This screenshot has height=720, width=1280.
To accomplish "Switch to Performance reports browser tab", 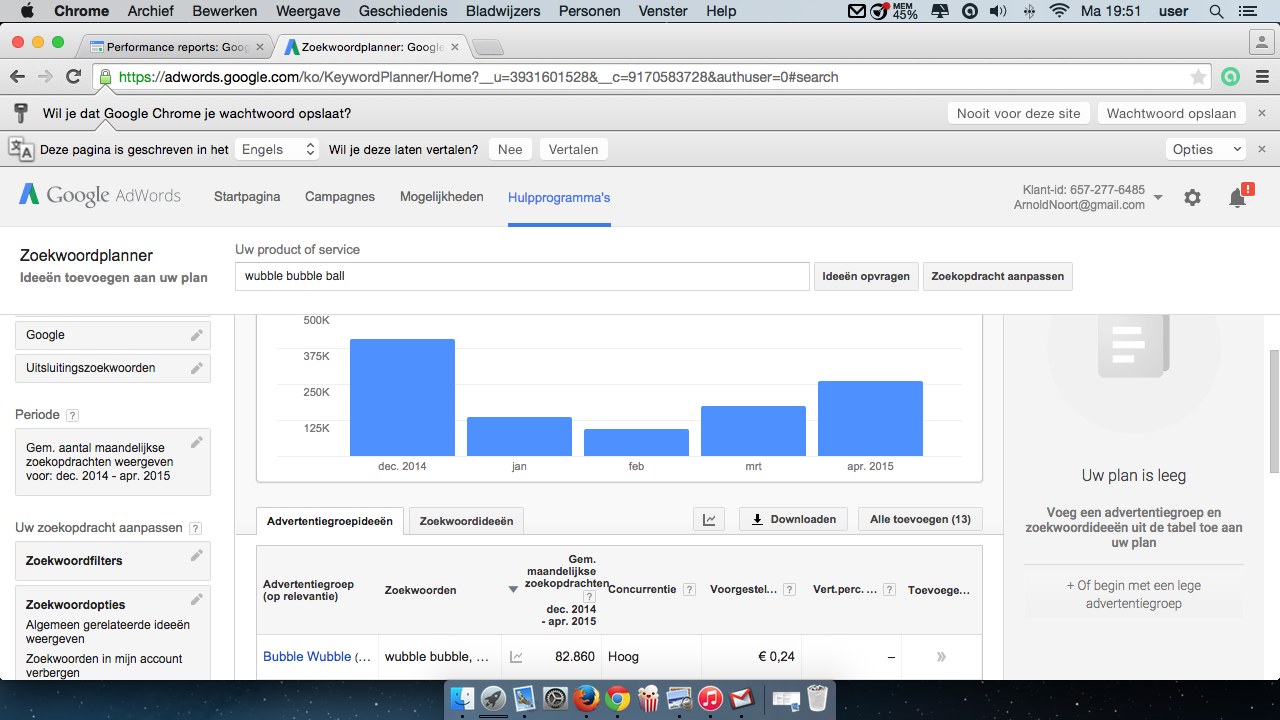I will (x=177, y=47).
